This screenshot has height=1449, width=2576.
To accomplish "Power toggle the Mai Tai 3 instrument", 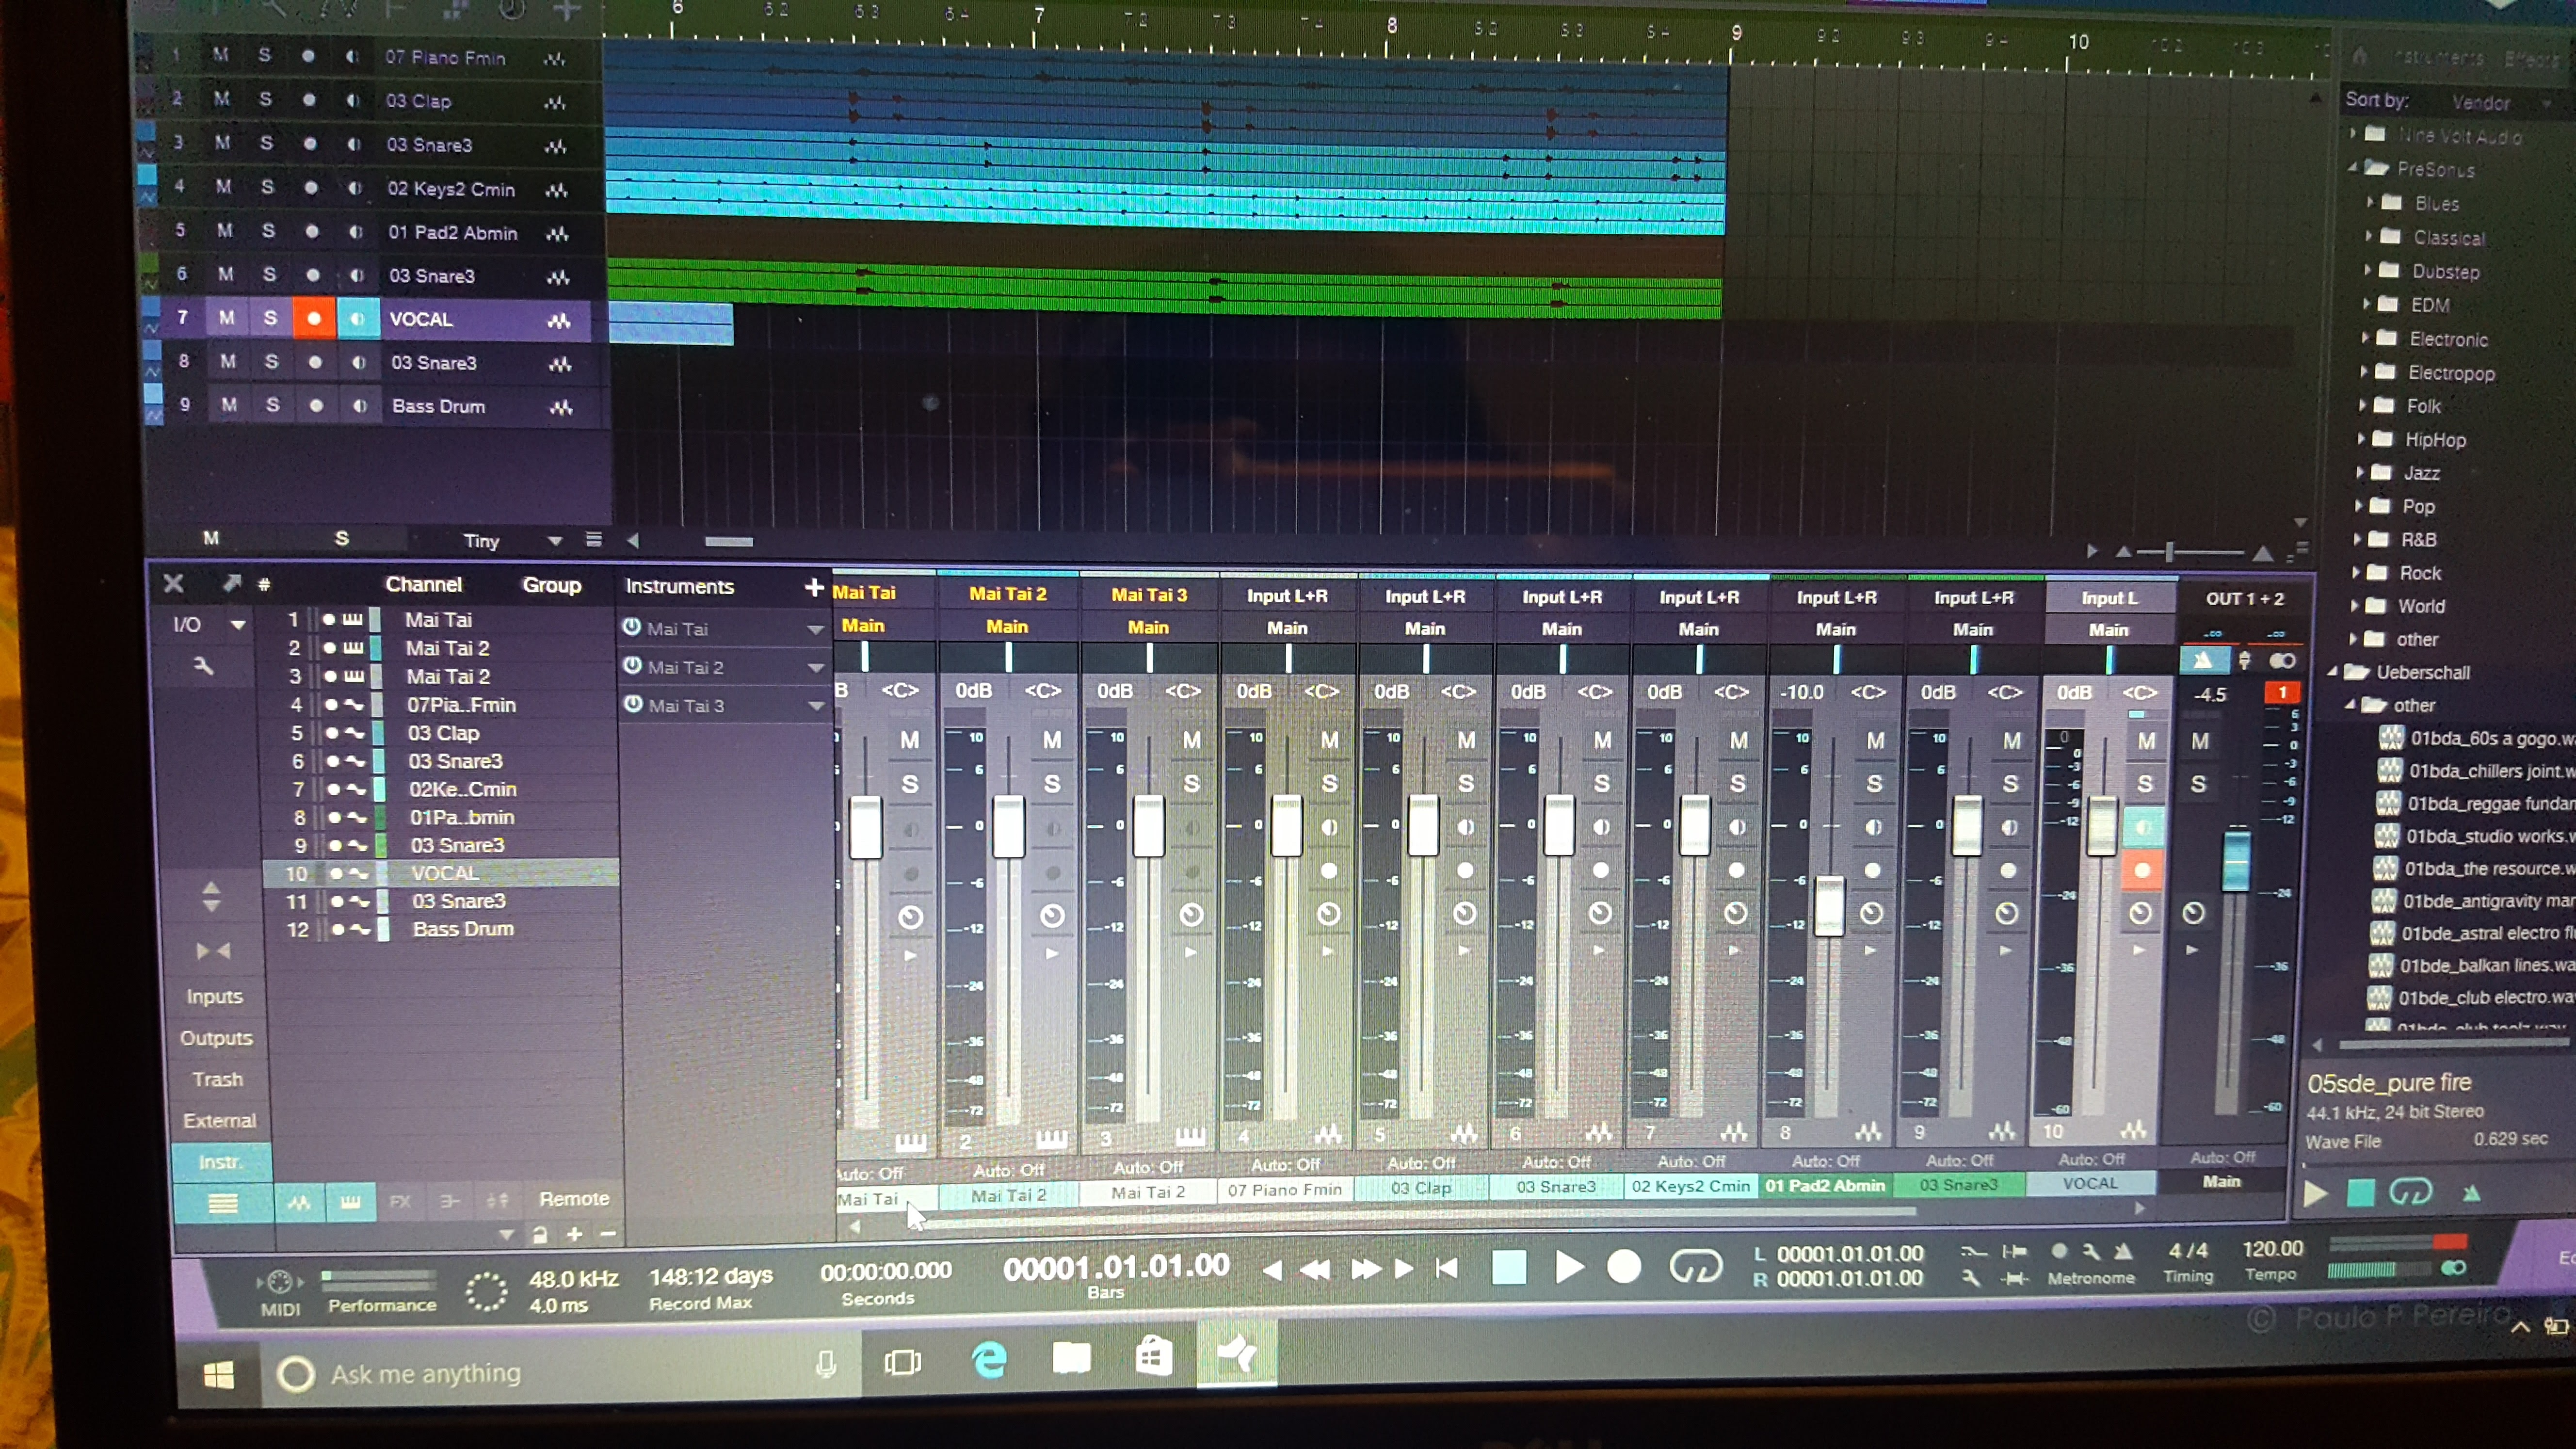I will (633, 704).
